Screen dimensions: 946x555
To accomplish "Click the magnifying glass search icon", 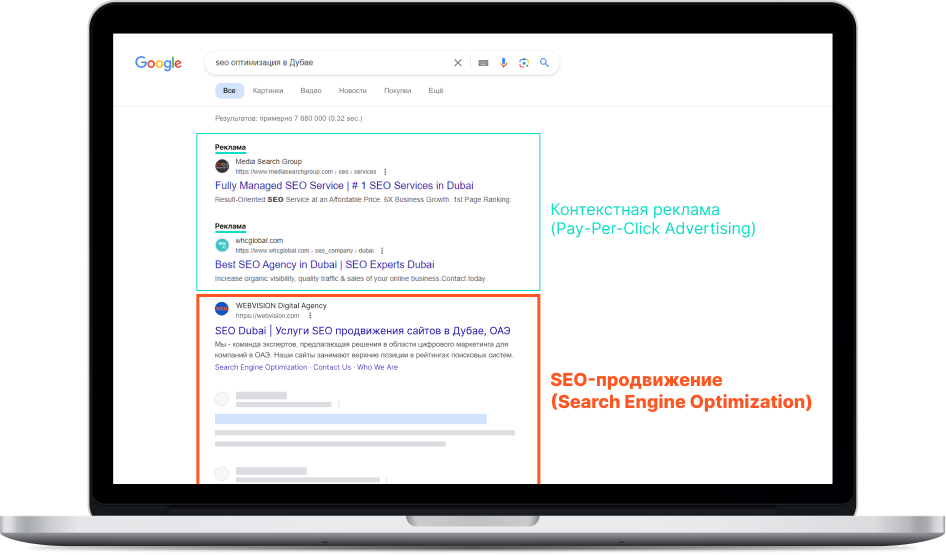I will tap(544, 63).
